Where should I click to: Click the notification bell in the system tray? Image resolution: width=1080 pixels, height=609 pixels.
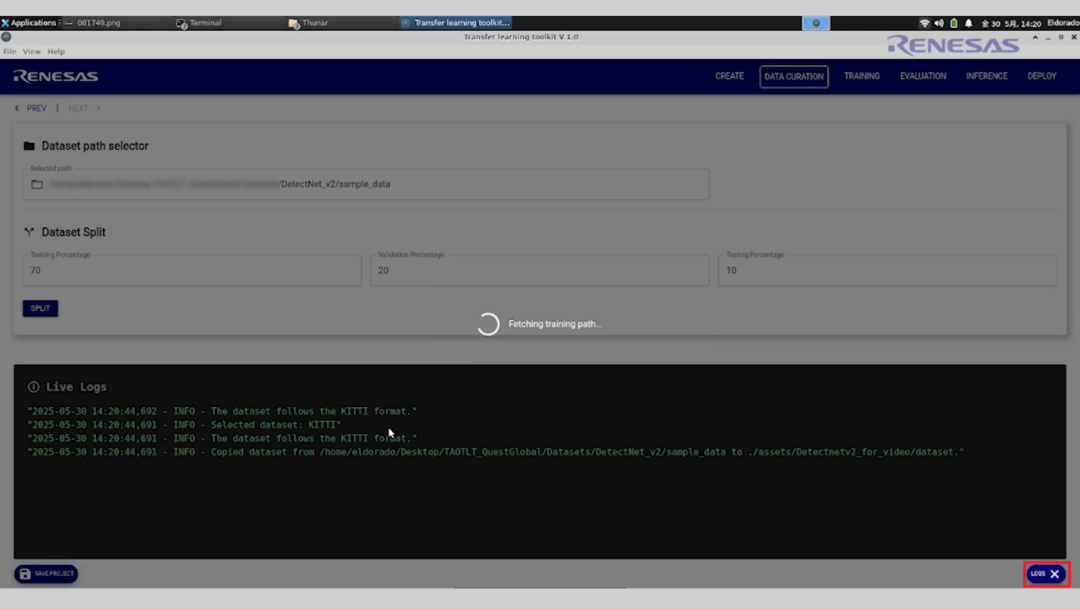tap(968, 23)
